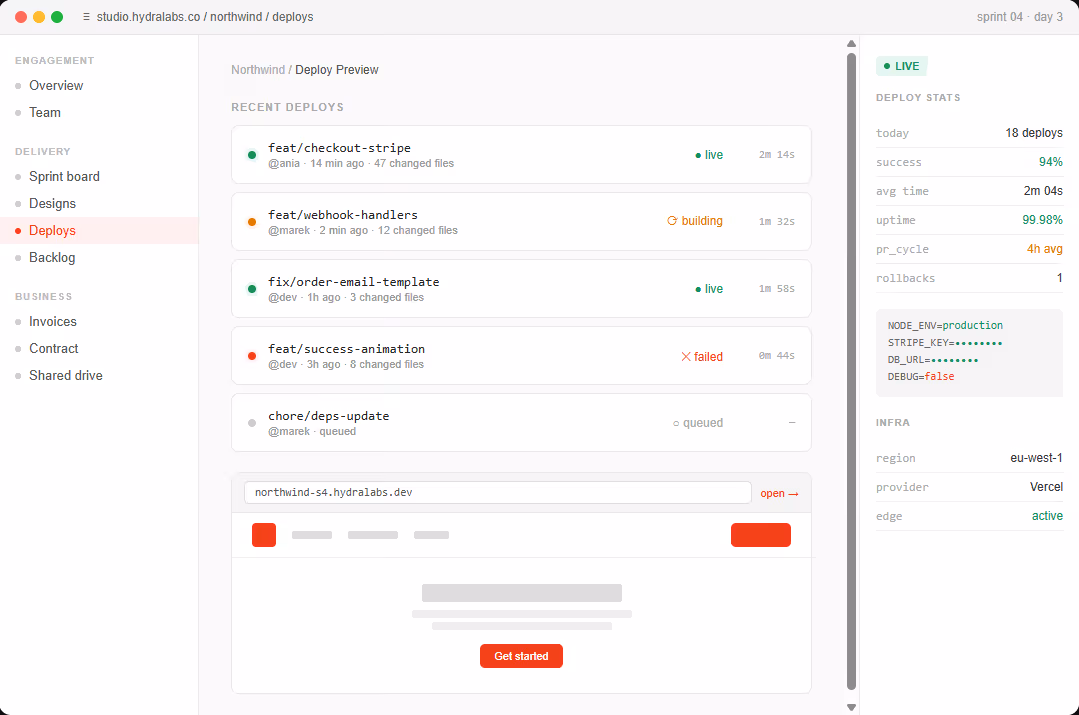Viewport: 1079px width, 715px height.
Task: Click the failed X icon on success-animation
Action: coord(686,356)
